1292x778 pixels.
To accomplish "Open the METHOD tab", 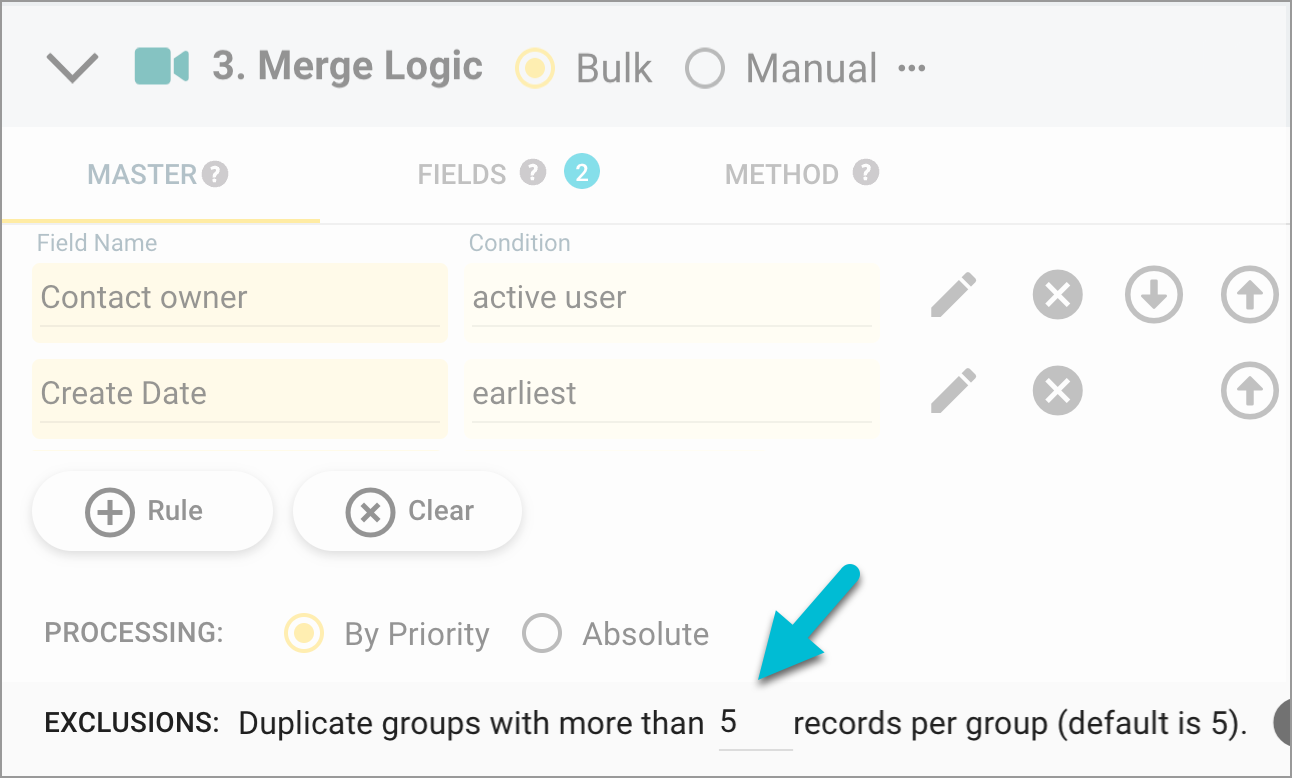I will [x=781, y=173].
